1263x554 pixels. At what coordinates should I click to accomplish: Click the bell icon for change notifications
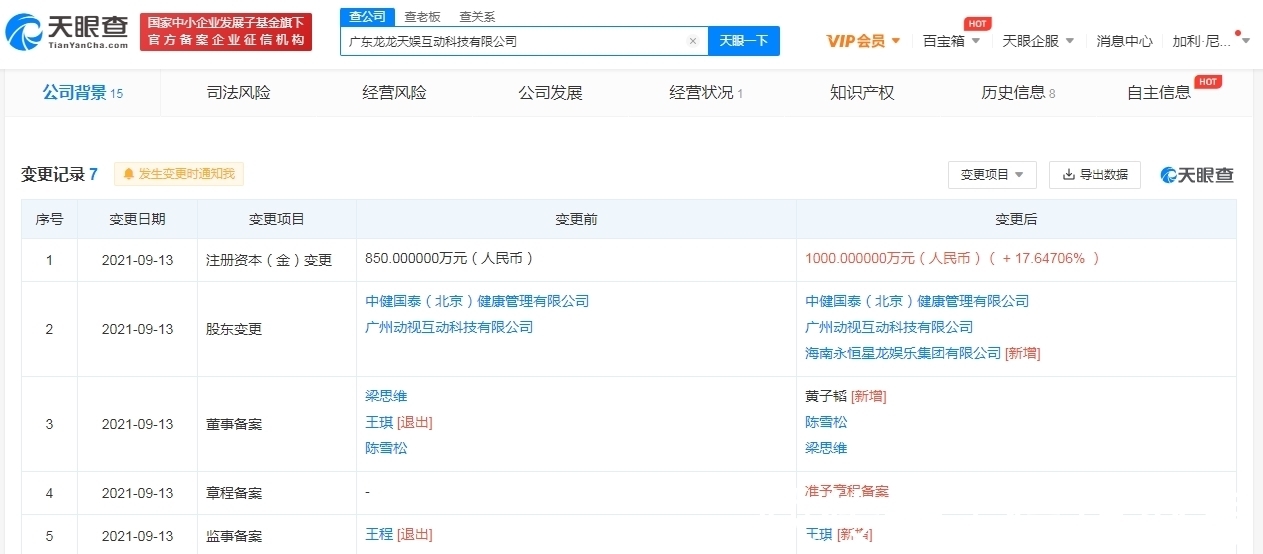click(128, 174)
